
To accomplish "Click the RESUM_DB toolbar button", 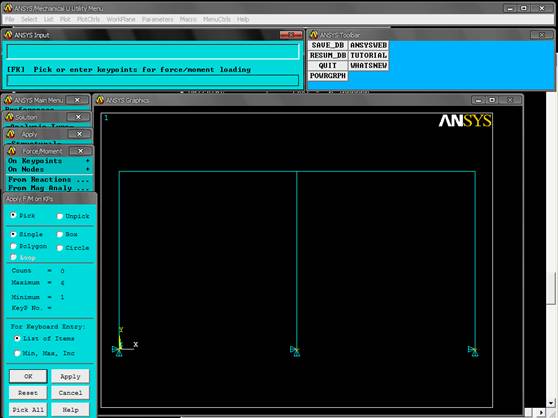I will (x=328, y=55).
